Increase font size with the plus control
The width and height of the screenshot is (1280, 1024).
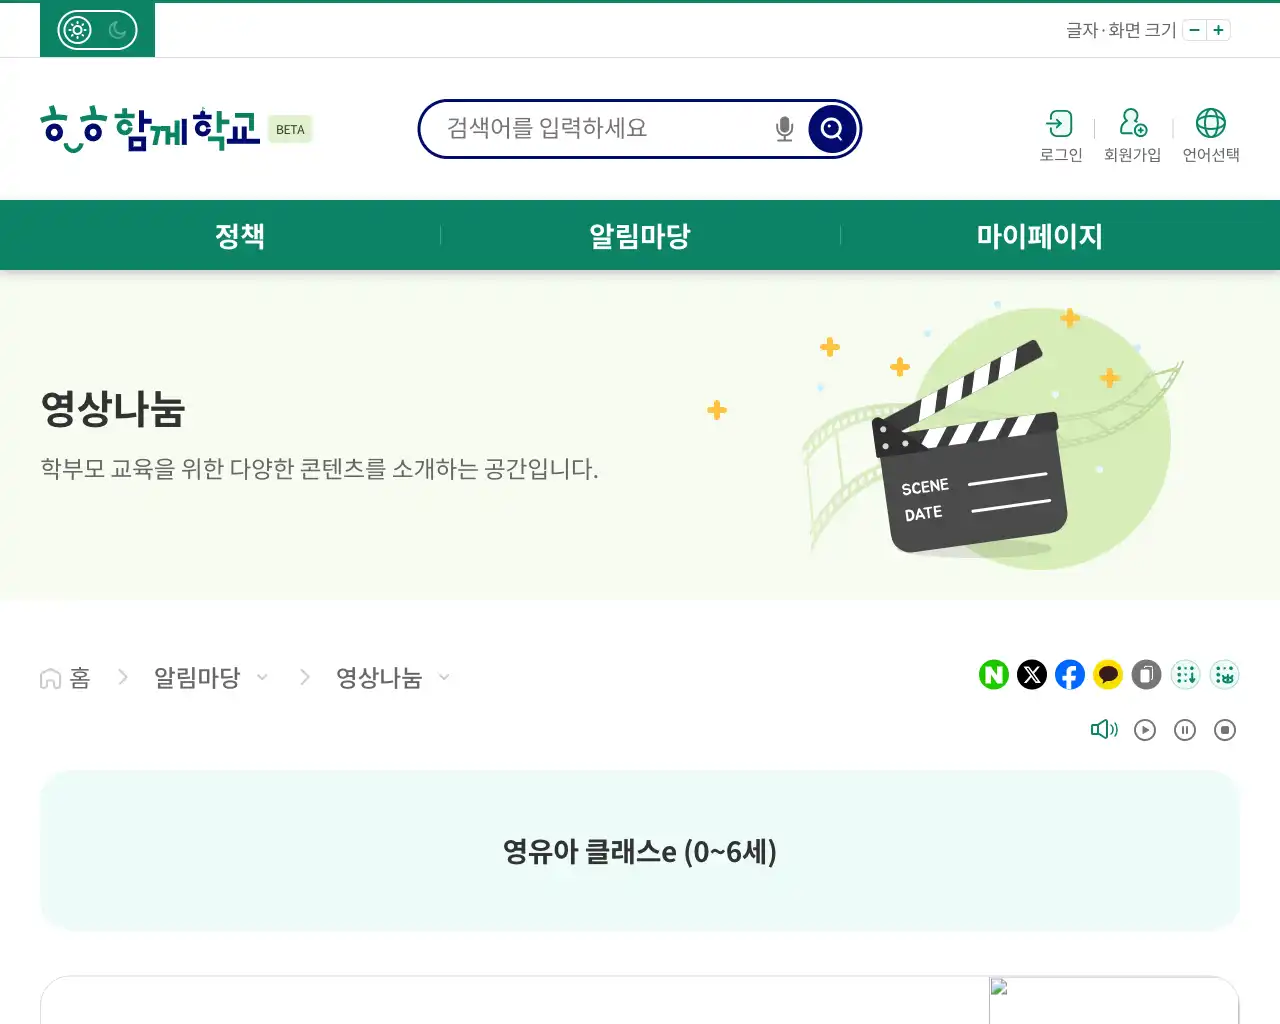pyautogui.click(x=1218, y=30)
